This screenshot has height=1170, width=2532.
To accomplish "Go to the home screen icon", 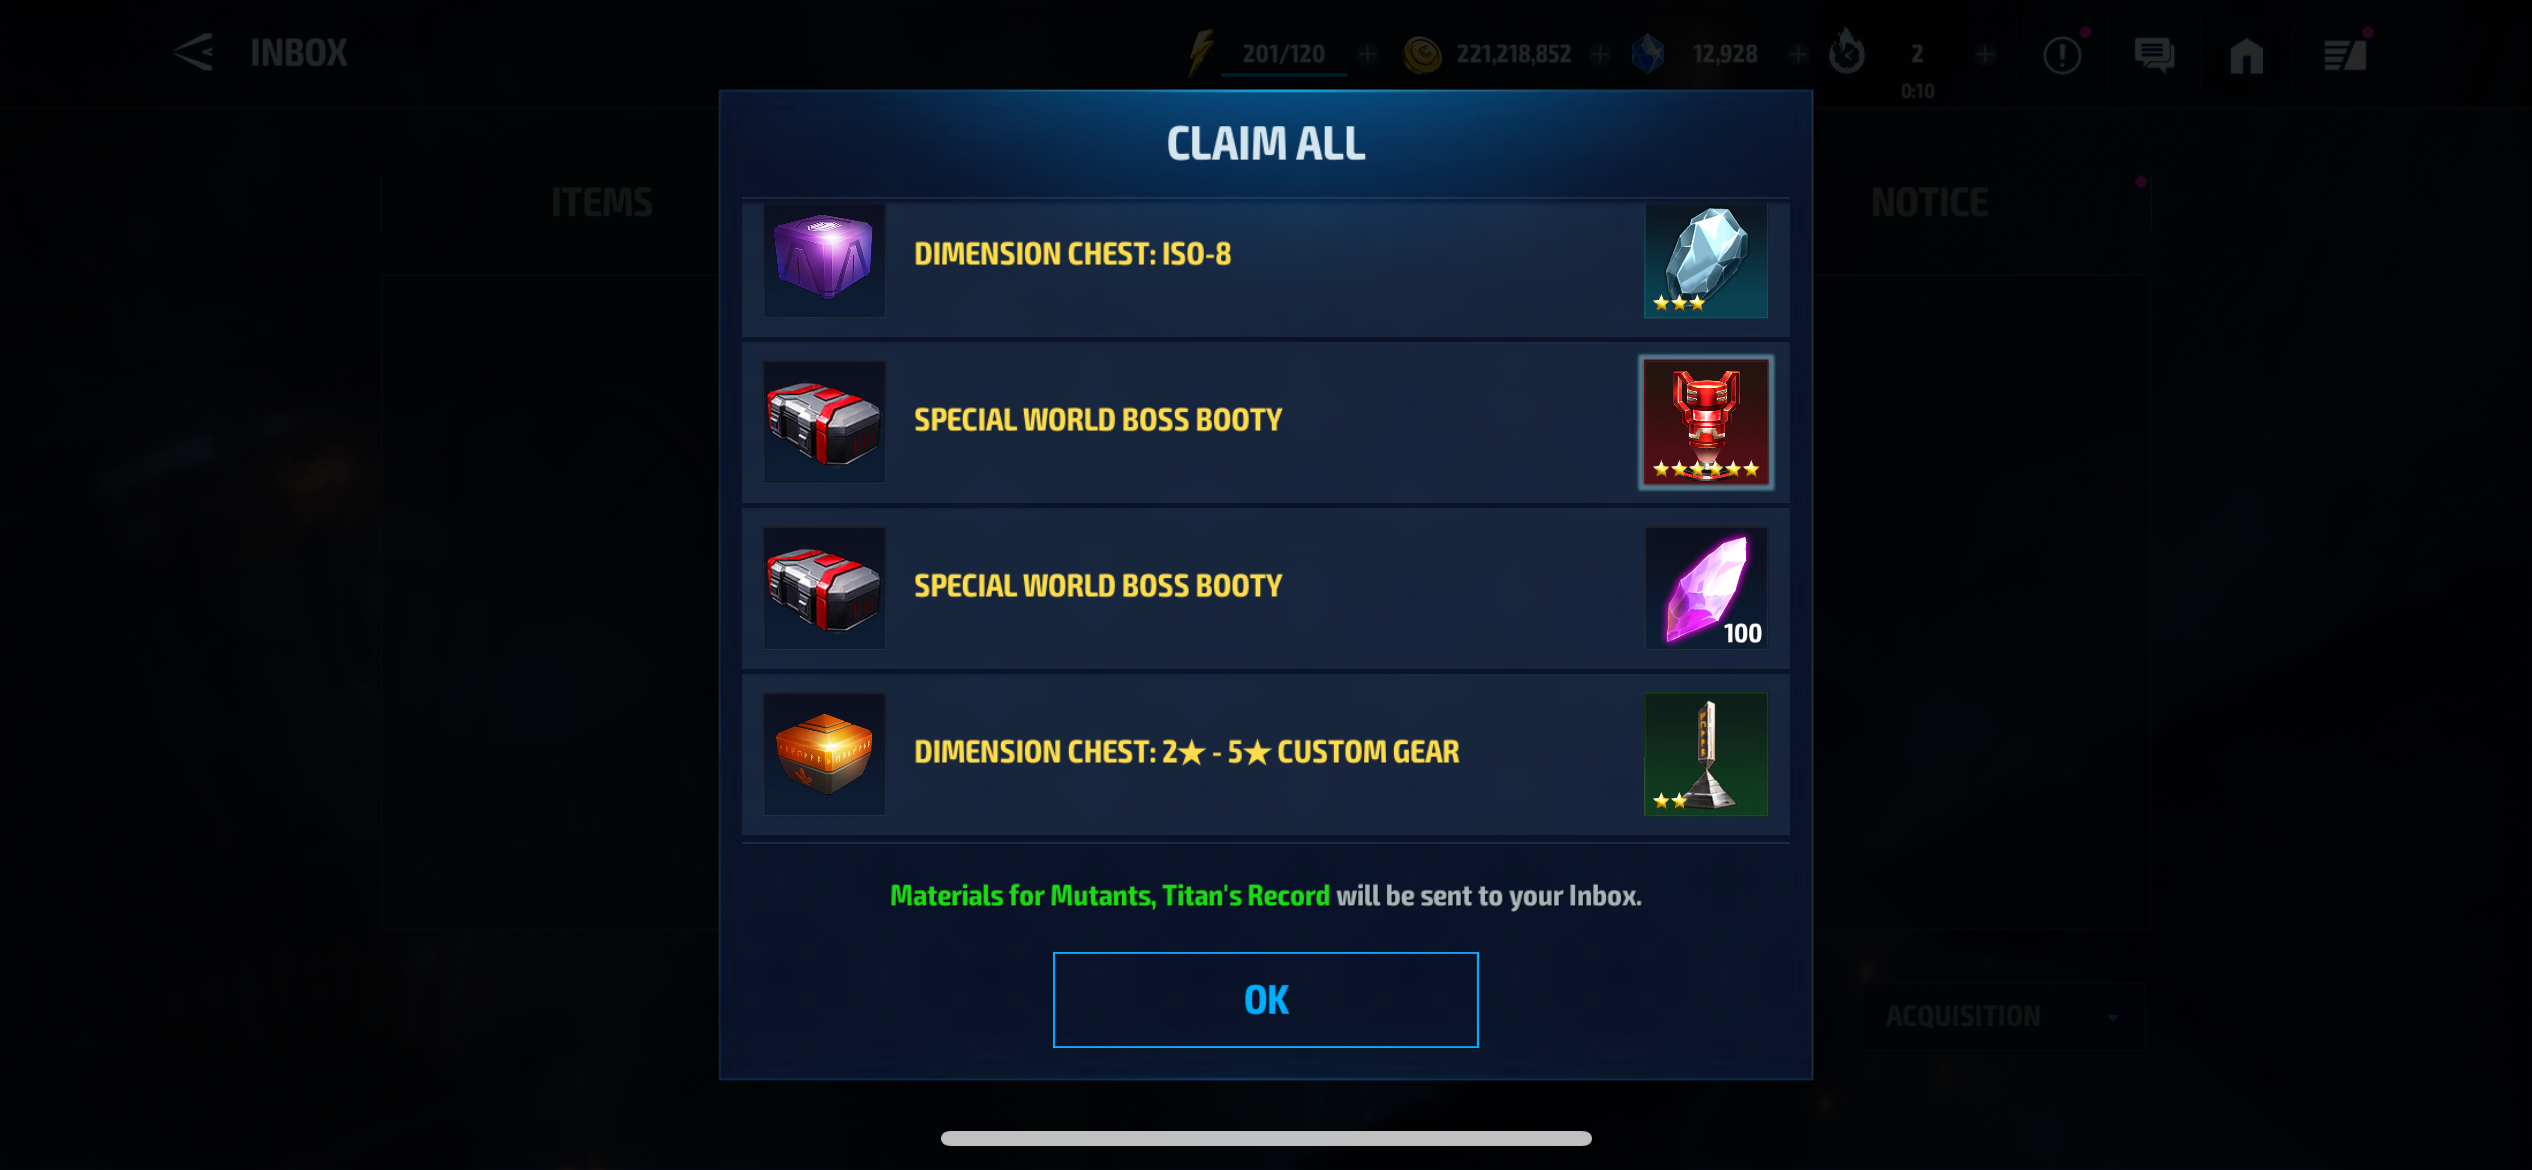I will (2246, 55).
